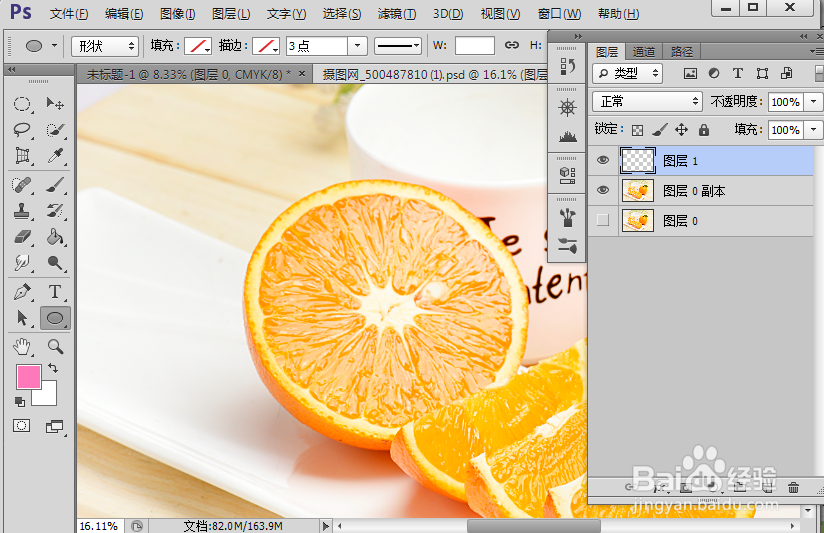
Task: Open the History panel icon
Action: pyautogui.click(x=567, y=67)
